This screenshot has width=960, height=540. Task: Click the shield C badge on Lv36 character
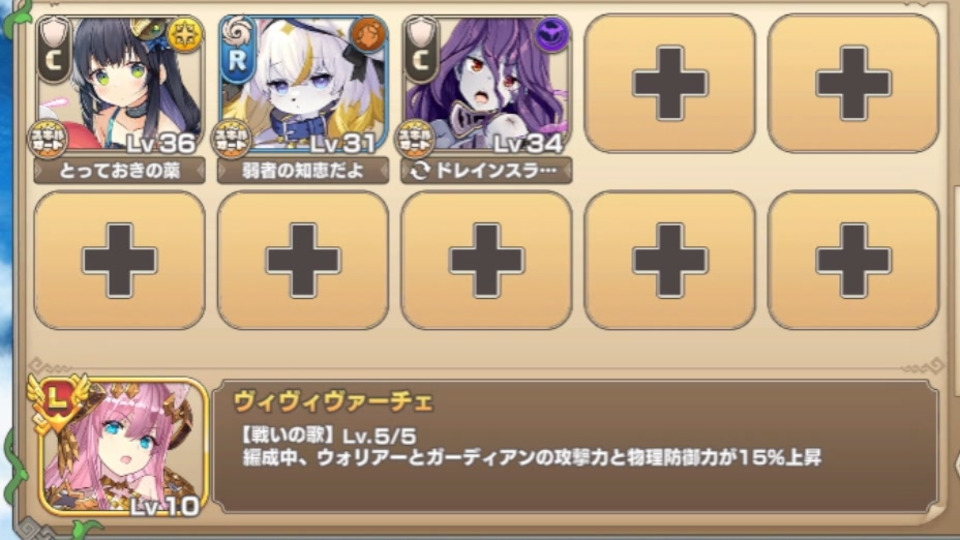(x=54, y=49)
